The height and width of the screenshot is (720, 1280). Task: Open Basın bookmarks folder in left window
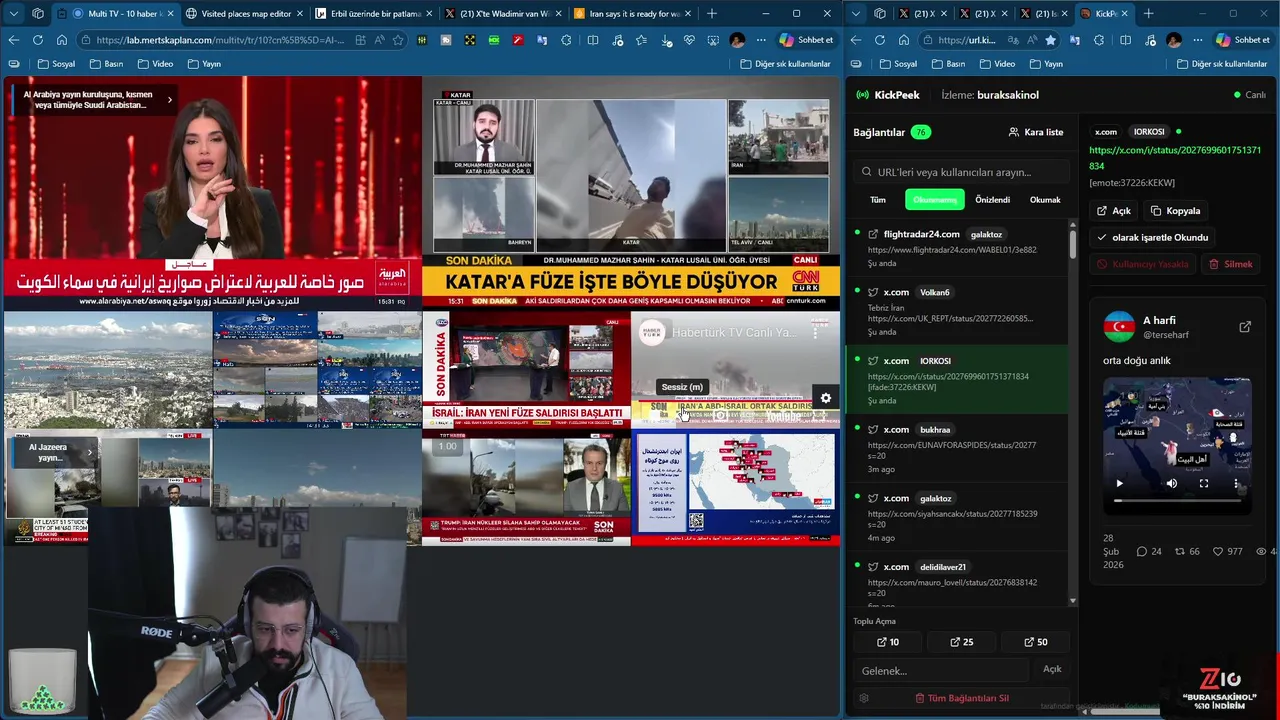click(106, 64)
